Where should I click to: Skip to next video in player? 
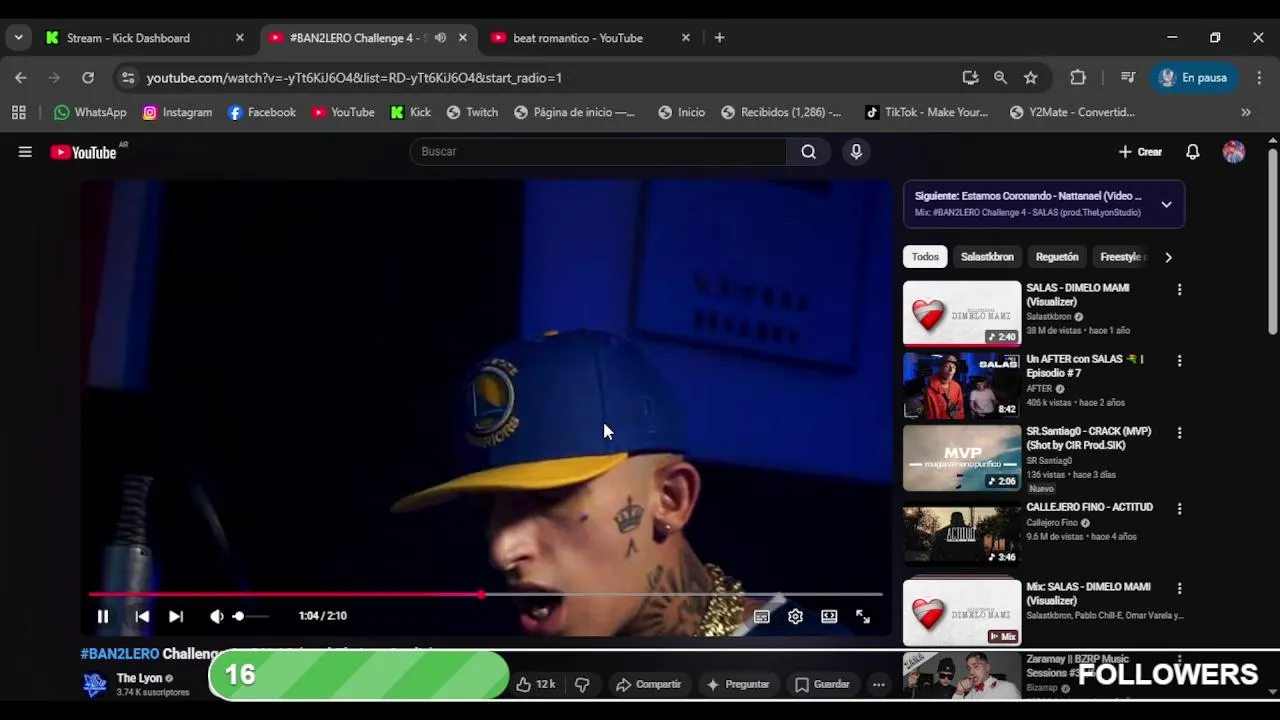176,616
